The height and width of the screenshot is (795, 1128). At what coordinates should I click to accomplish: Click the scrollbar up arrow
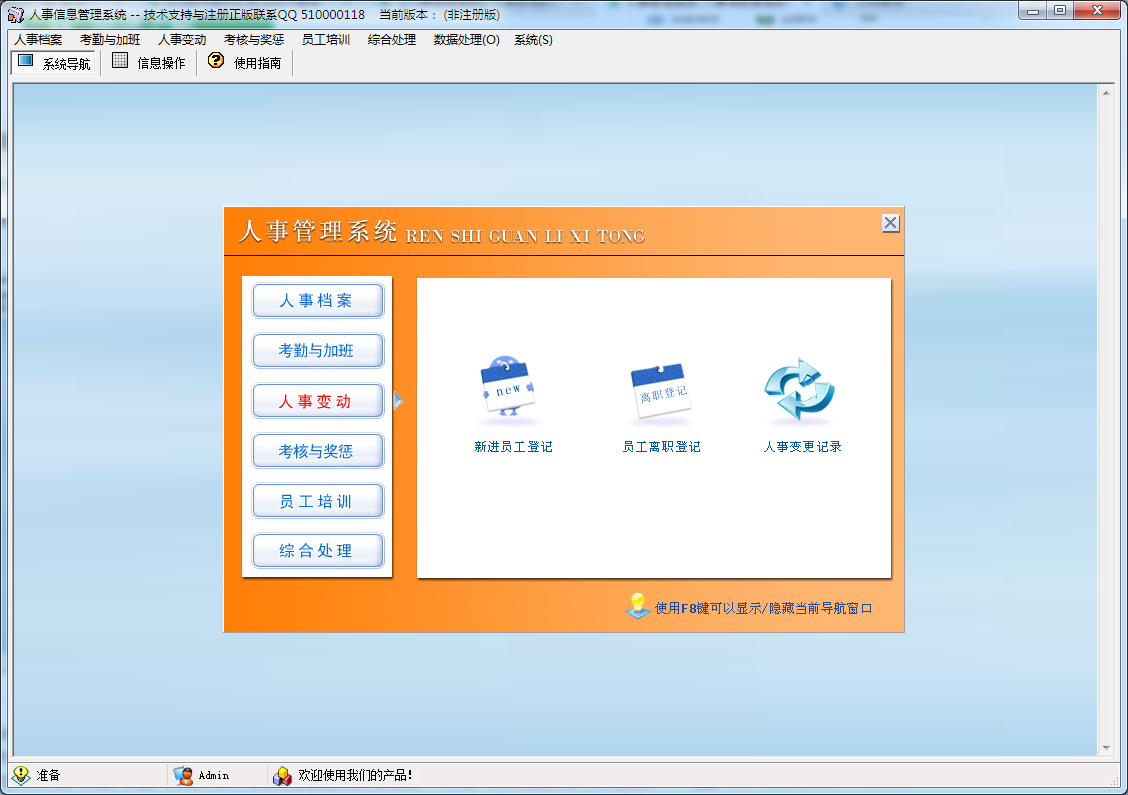1106,92
